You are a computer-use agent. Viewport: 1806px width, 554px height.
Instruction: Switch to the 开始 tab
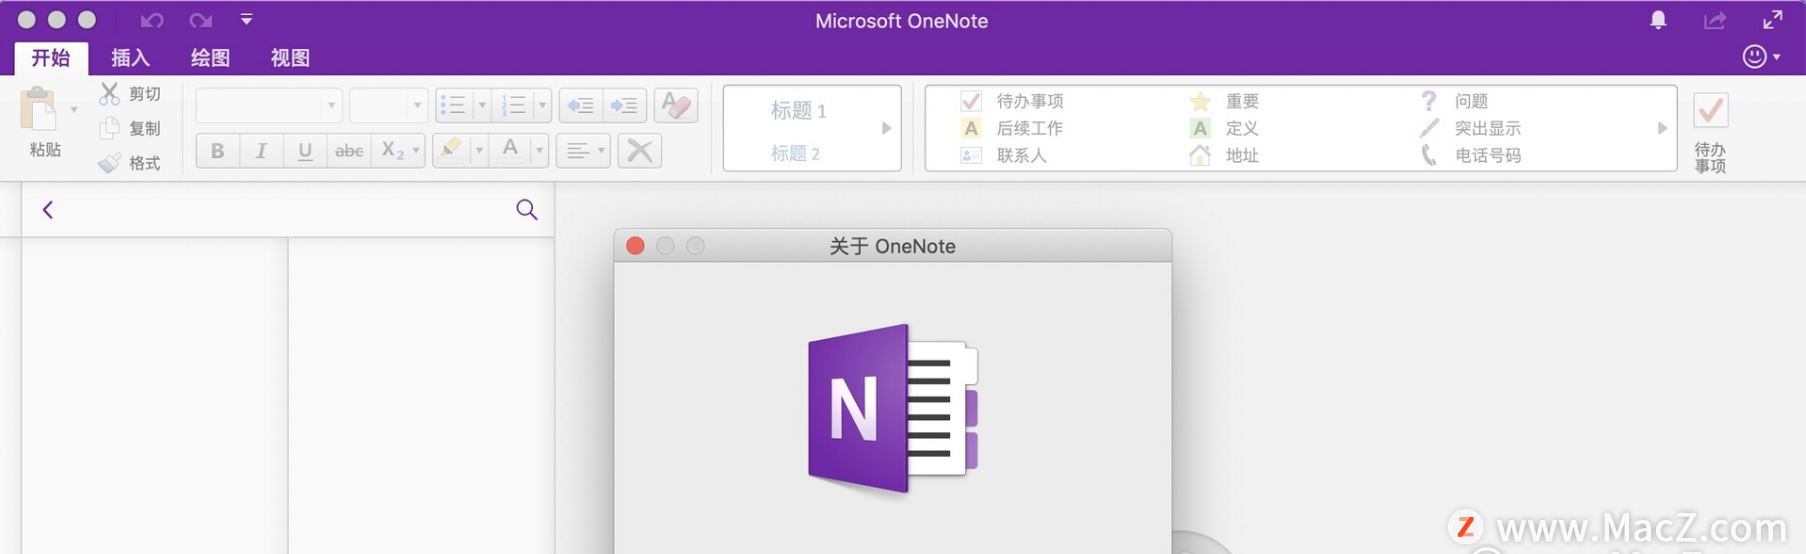[x=51, y=58]
